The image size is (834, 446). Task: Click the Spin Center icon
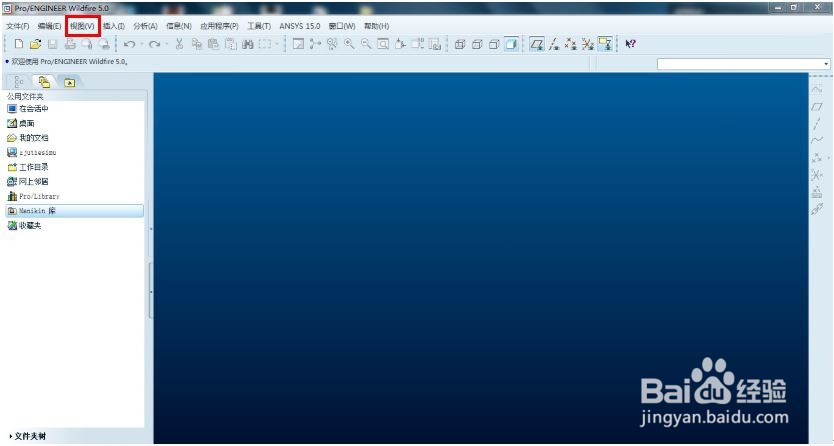[x=315, y=44]
